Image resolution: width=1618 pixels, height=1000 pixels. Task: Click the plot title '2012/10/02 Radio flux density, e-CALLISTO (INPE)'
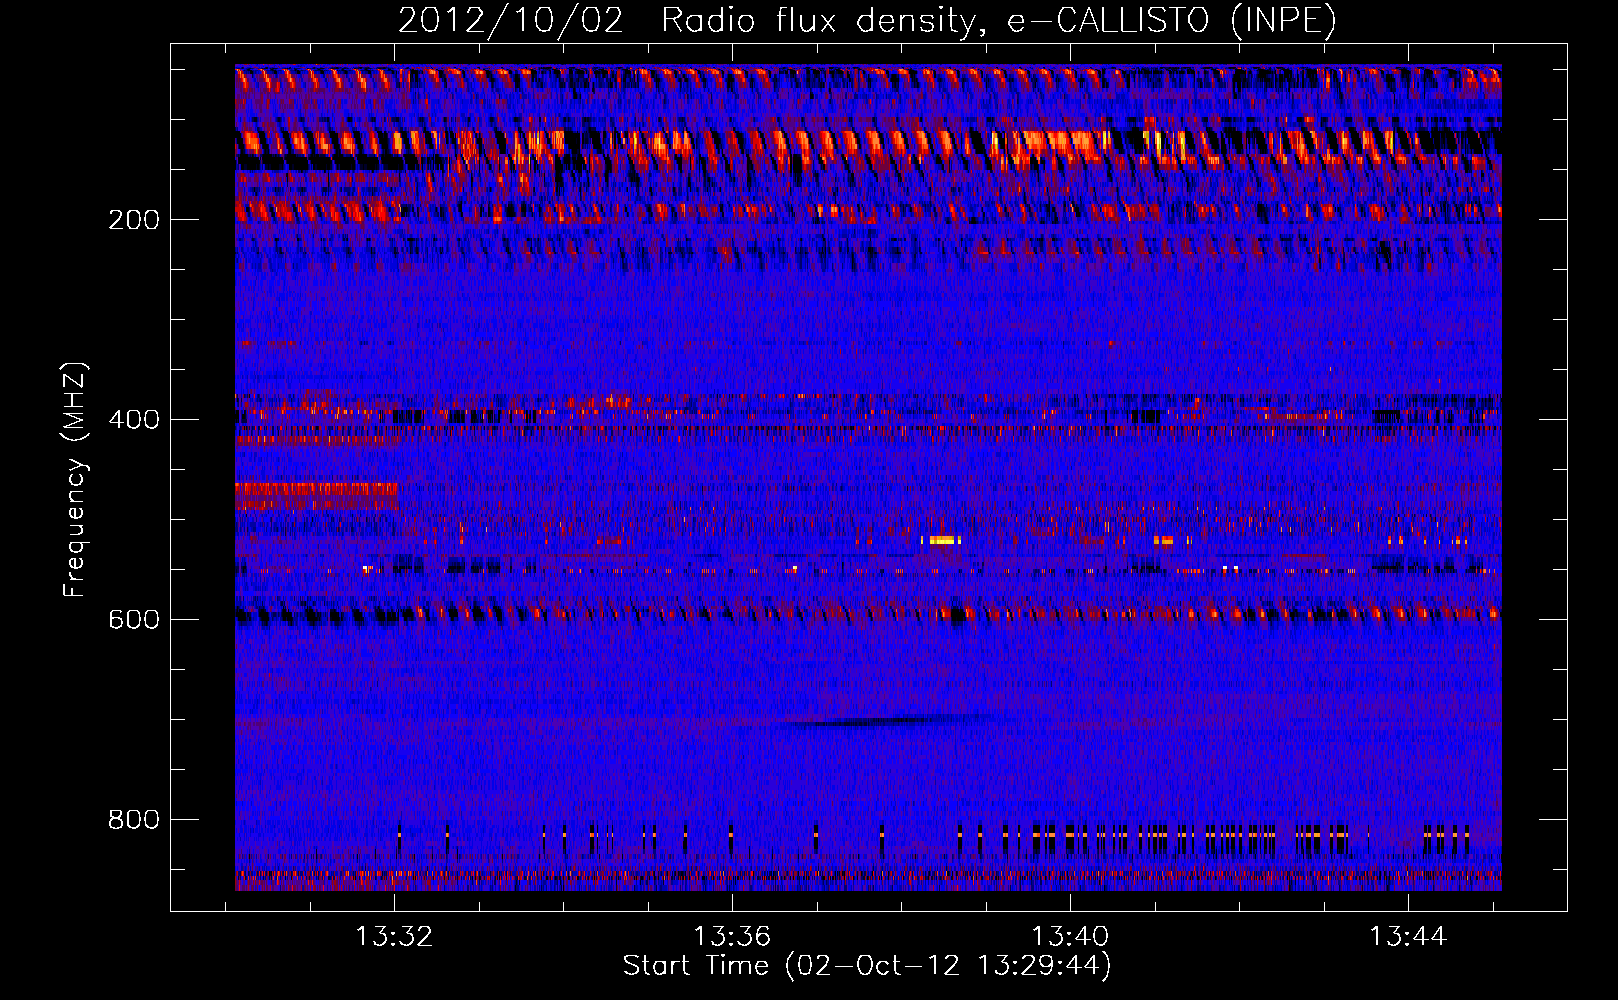coord(867,20)
